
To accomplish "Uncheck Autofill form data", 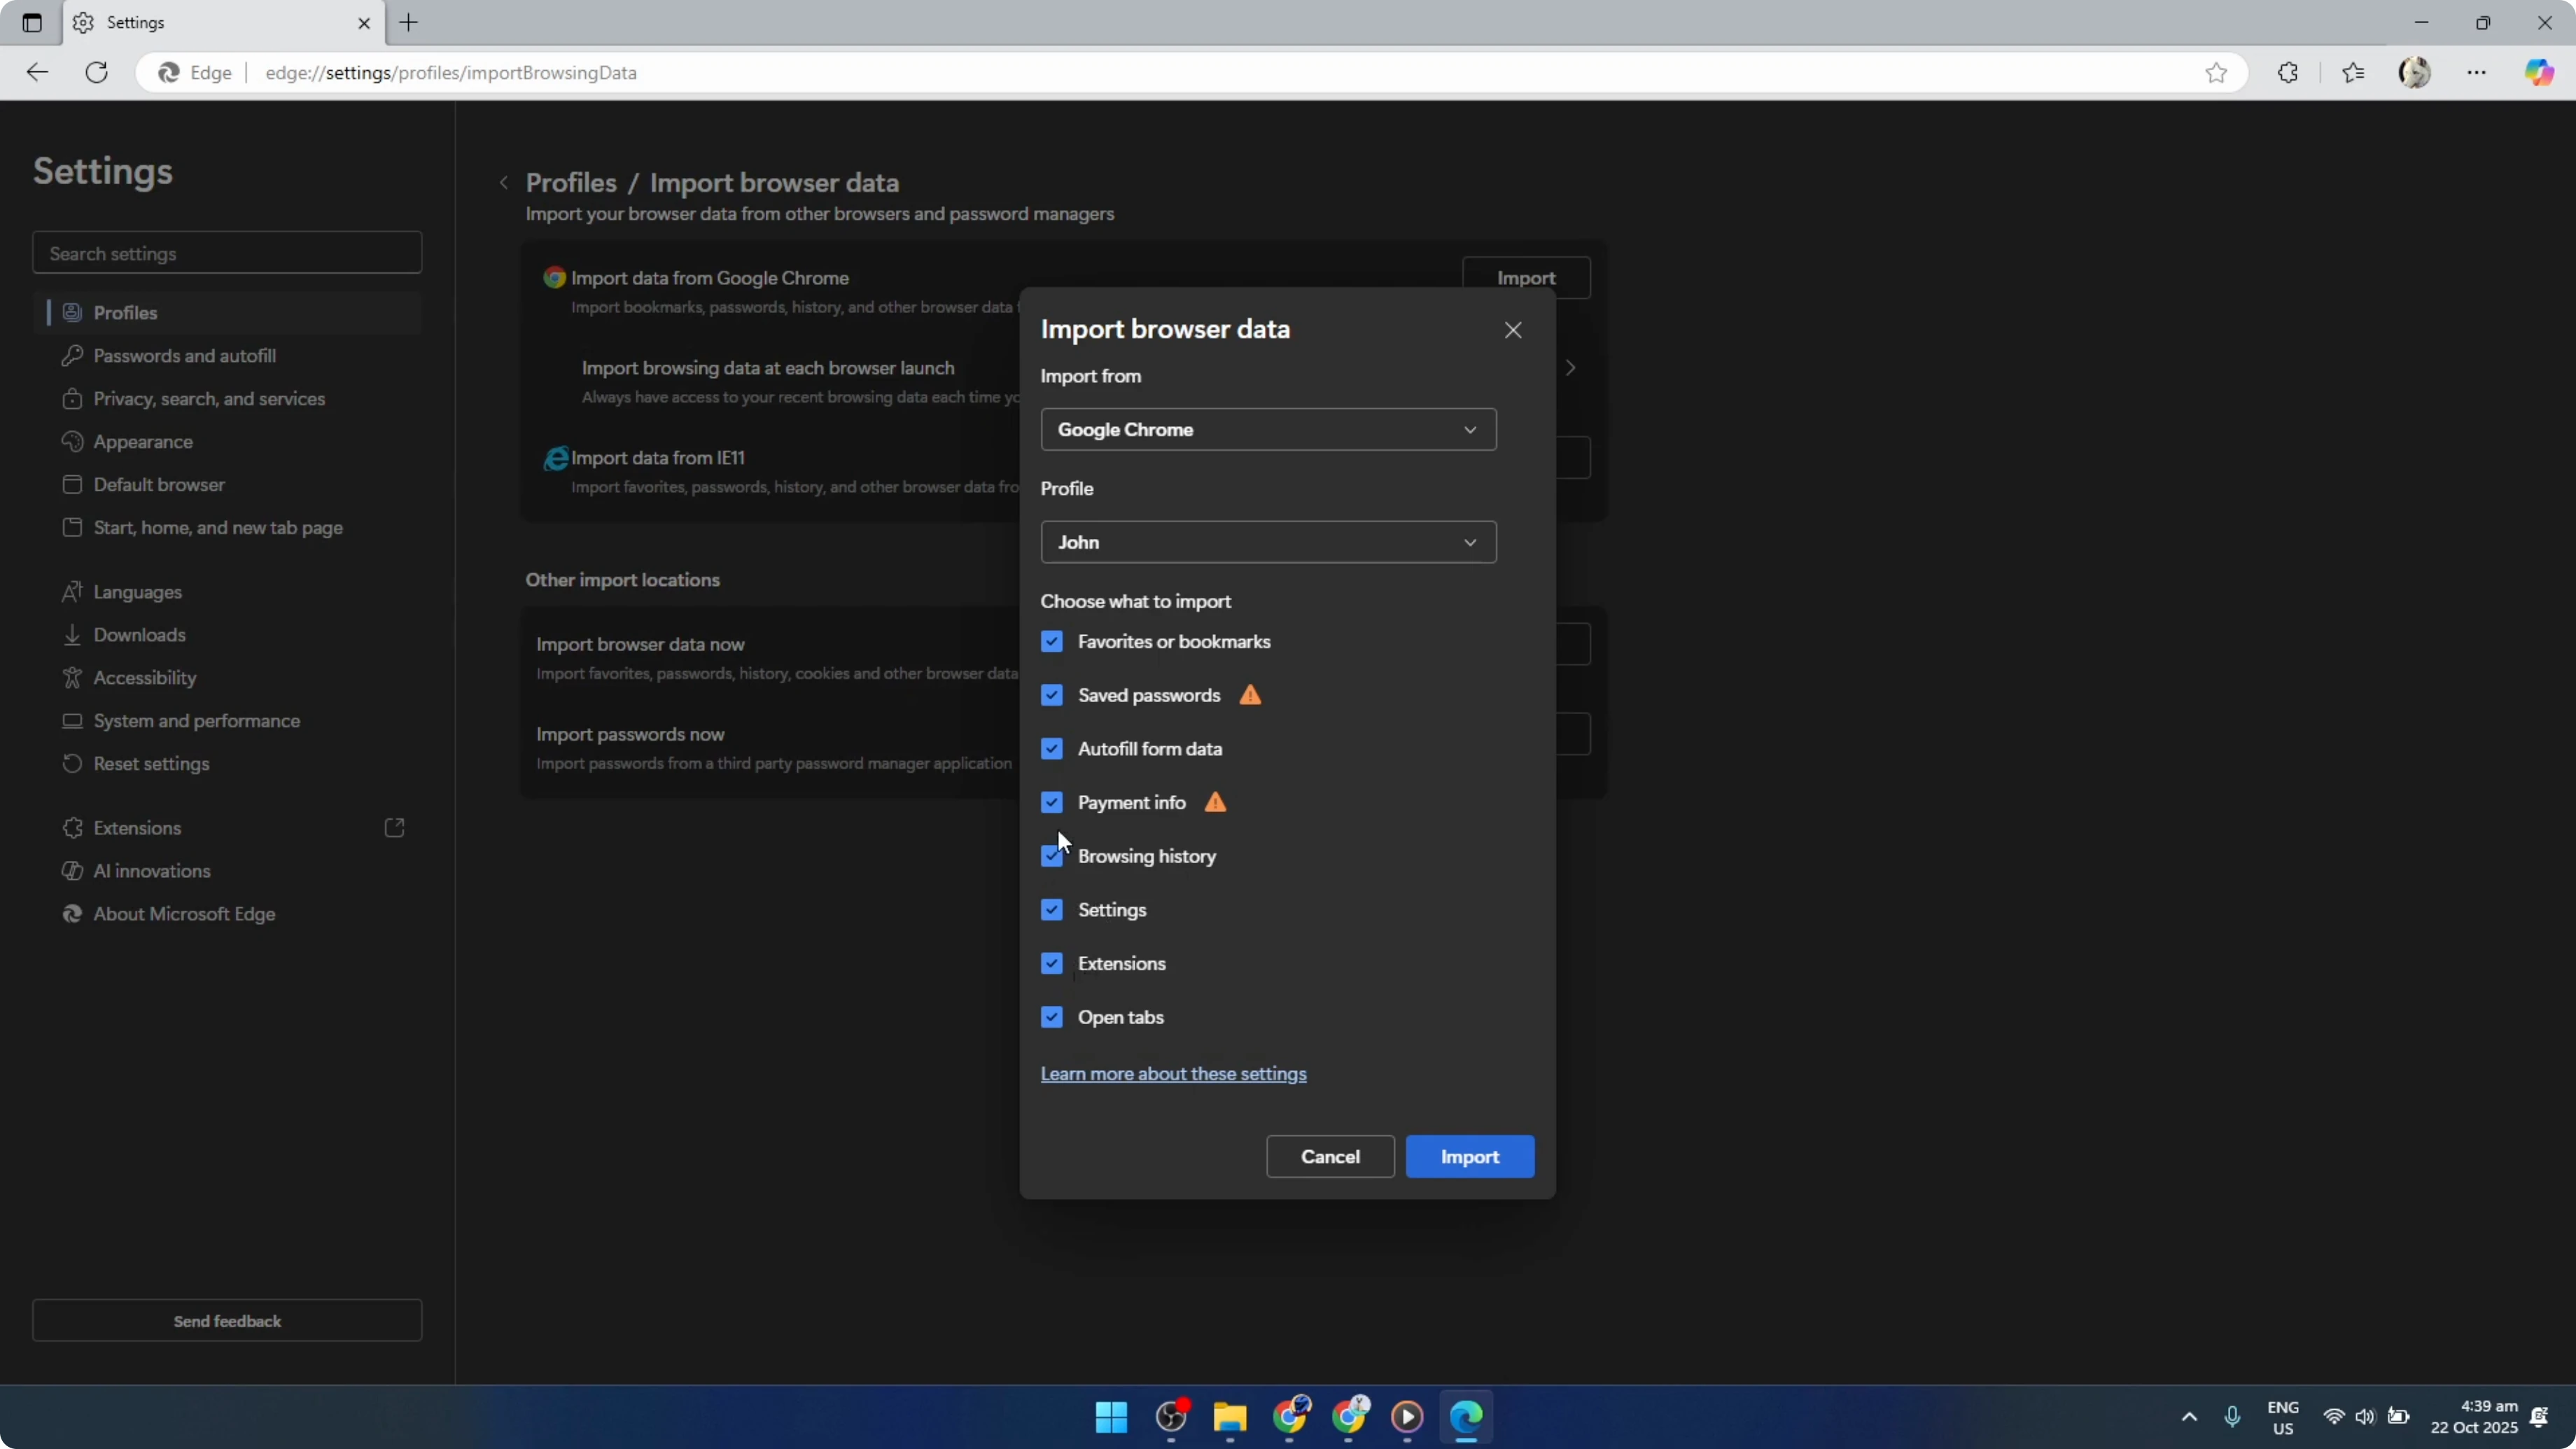I will (1052, 749).
